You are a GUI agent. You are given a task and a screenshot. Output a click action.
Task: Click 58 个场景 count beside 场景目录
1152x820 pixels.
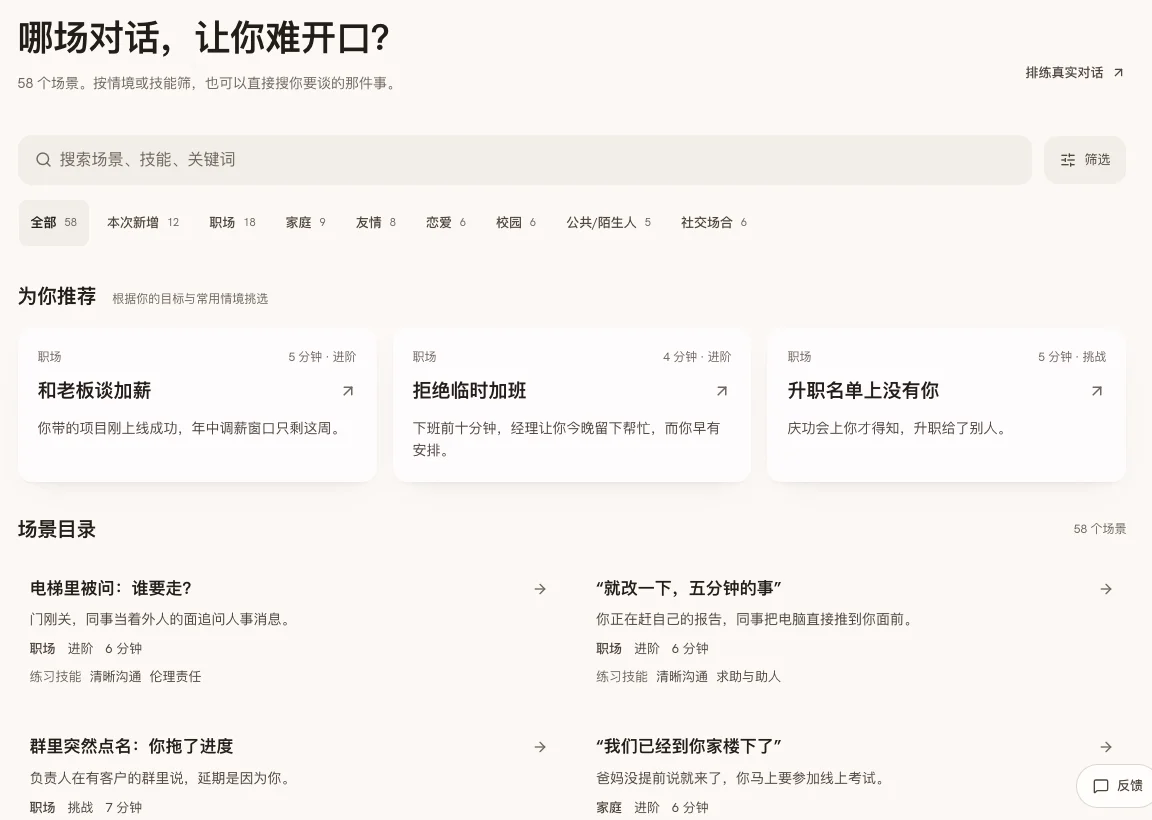tap(1099, 529)
